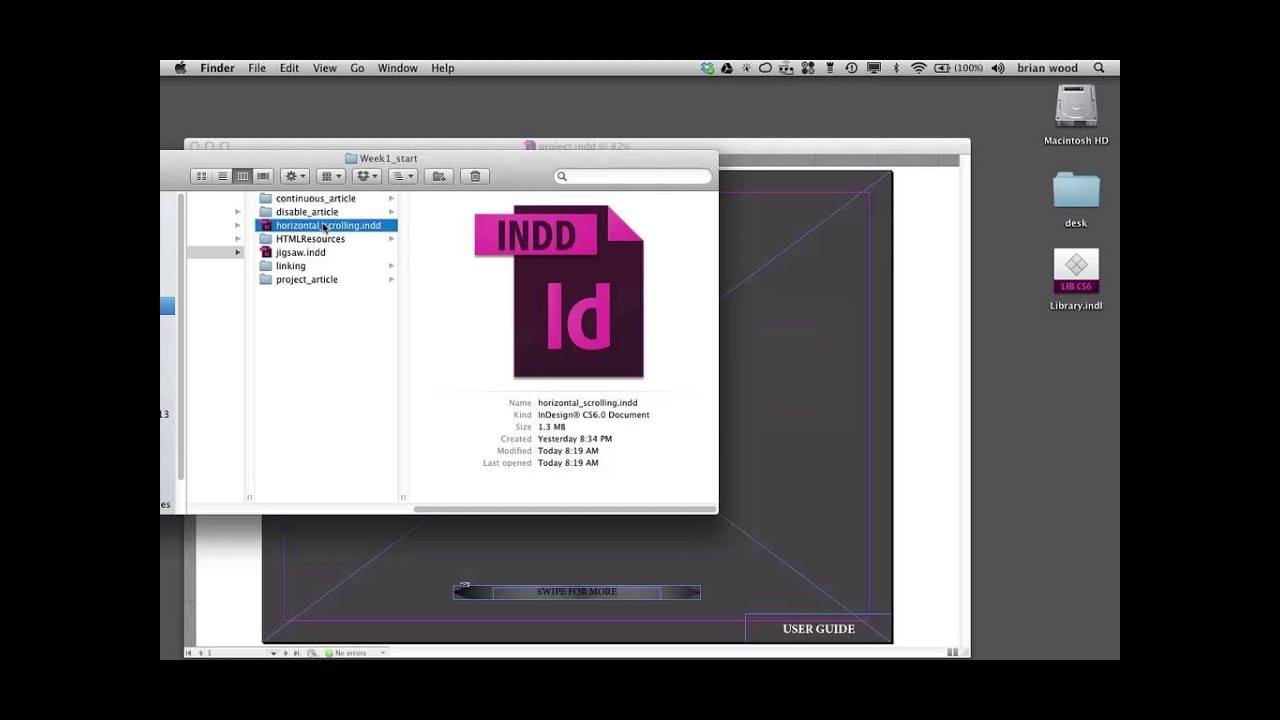Screen dimensions: 1280x720
Task: Select the HTMLResources folder
Action: (x=326, y=239)
